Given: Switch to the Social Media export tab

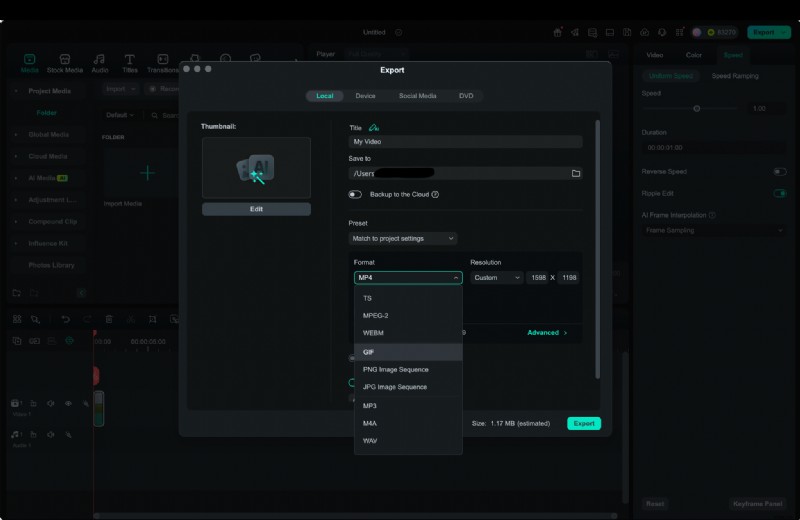Looking at the screenshot, I should coord(417,96).
